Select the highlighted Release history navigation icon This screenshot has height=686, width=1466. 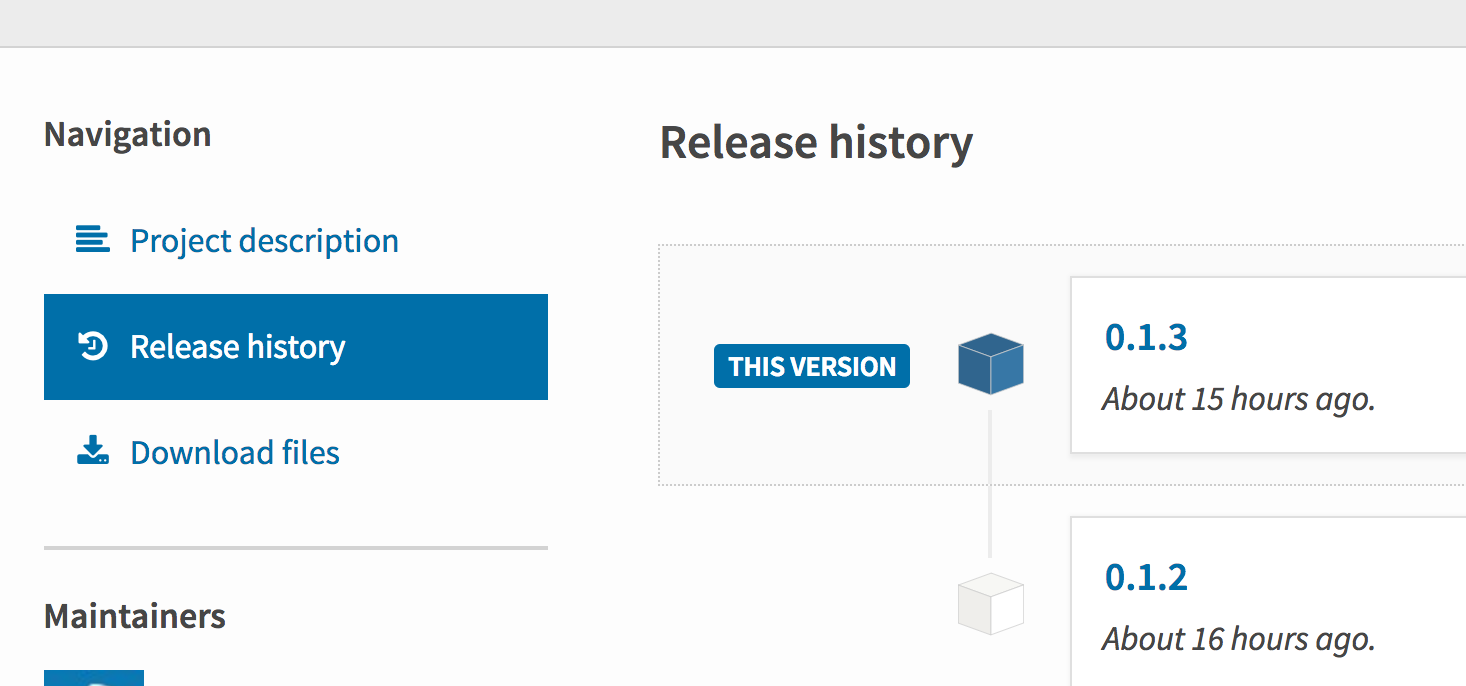[92, 346]
